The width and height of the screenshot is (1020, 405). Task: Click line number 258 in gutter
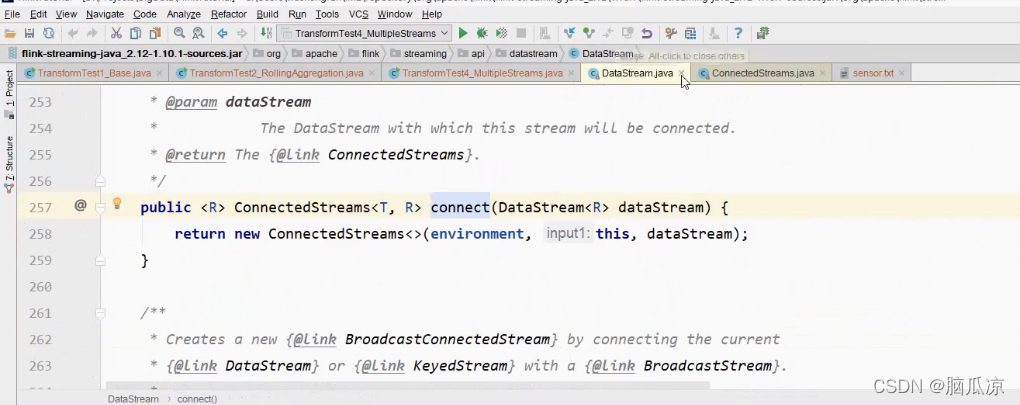click(x=40, y=234)
